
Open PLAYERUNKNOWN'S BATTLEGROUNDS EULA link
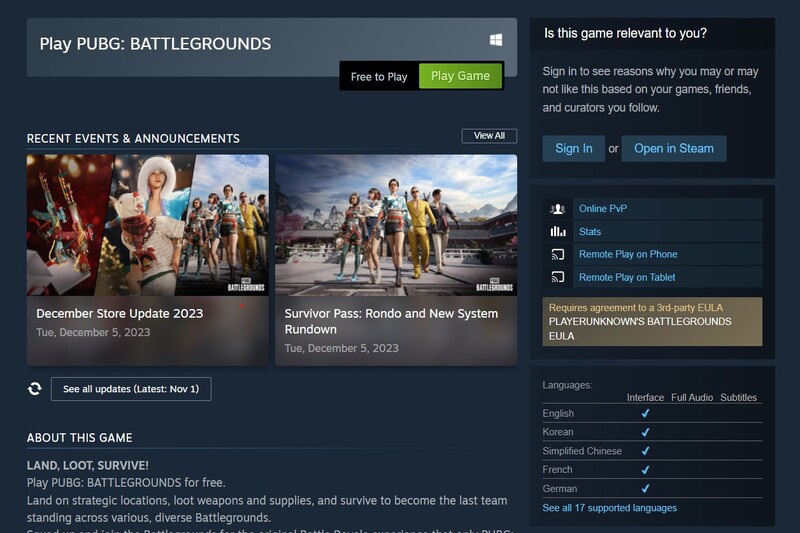tap(640, 328)
